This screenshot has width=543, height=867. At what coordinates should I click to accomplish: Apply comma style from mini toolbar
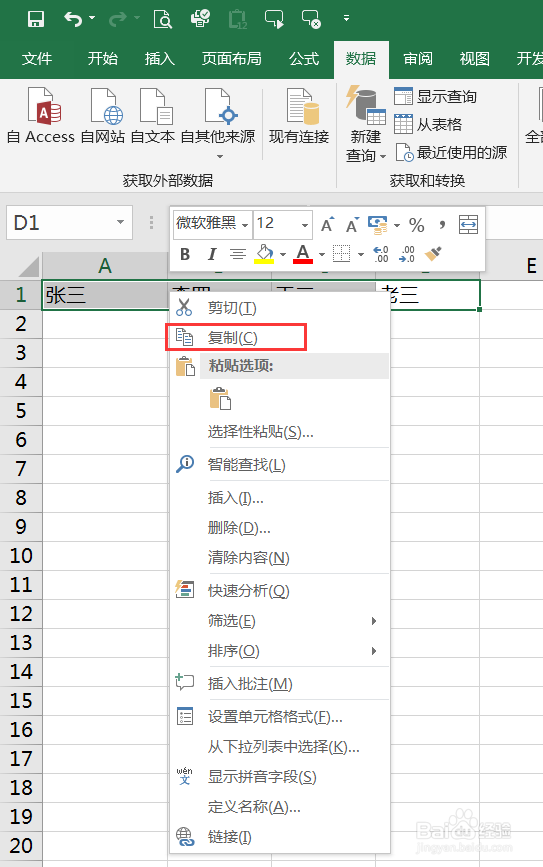click(442, 224)
